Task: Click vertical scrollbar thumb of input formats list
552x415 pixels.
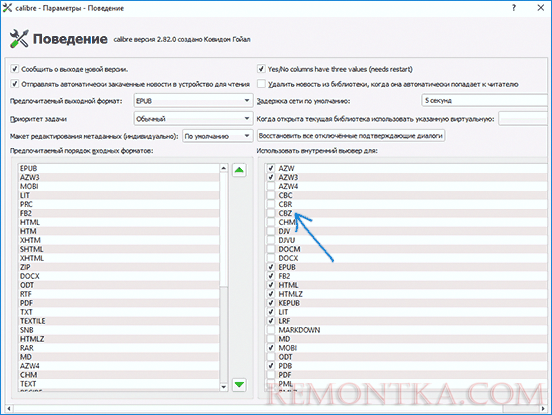Action: click(x=224, y=229)
